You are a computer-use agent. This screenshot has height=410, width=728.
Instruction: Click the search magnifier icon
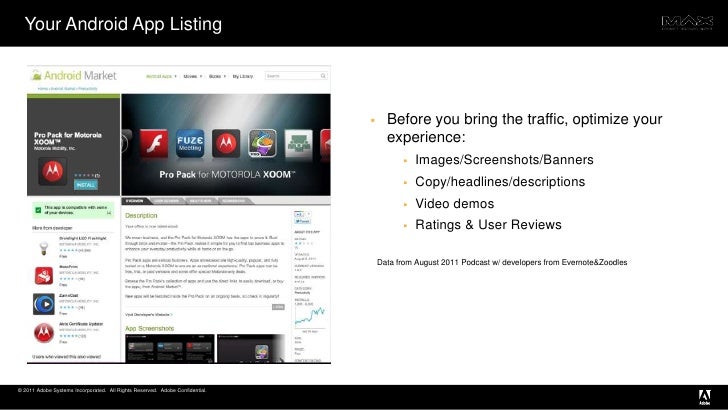(323, 76)
